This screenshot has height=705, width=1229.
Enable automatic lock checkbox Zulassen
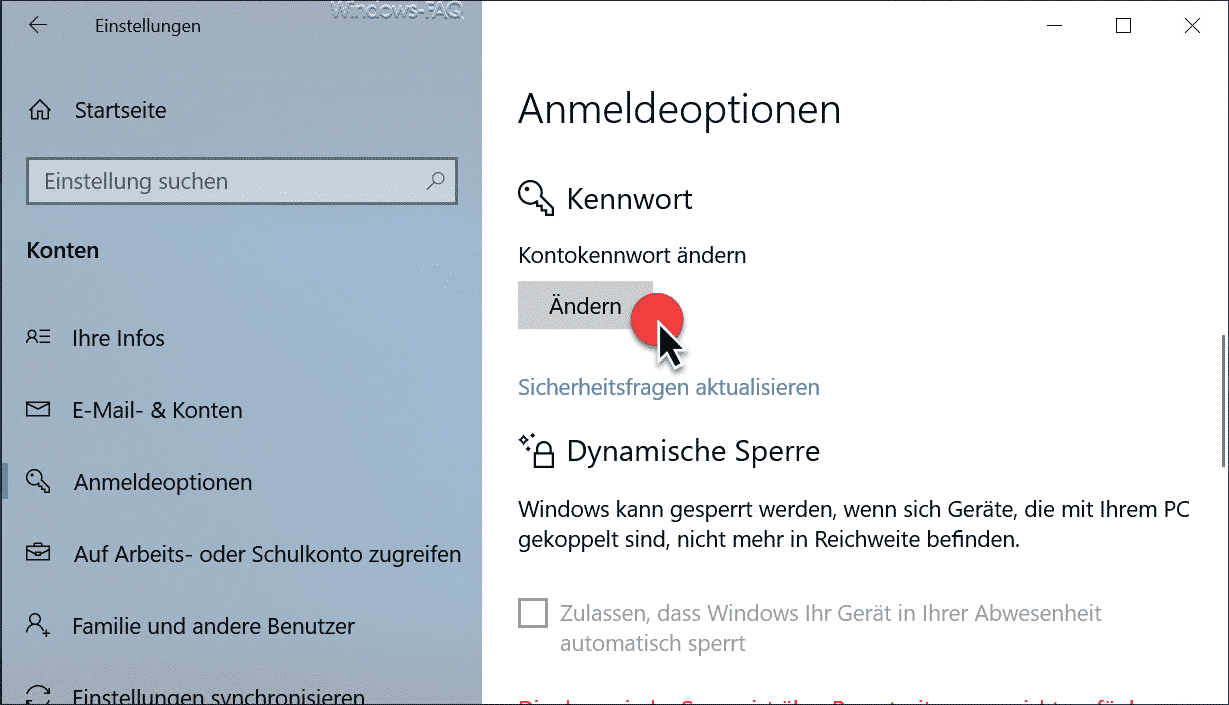[533, 613]
